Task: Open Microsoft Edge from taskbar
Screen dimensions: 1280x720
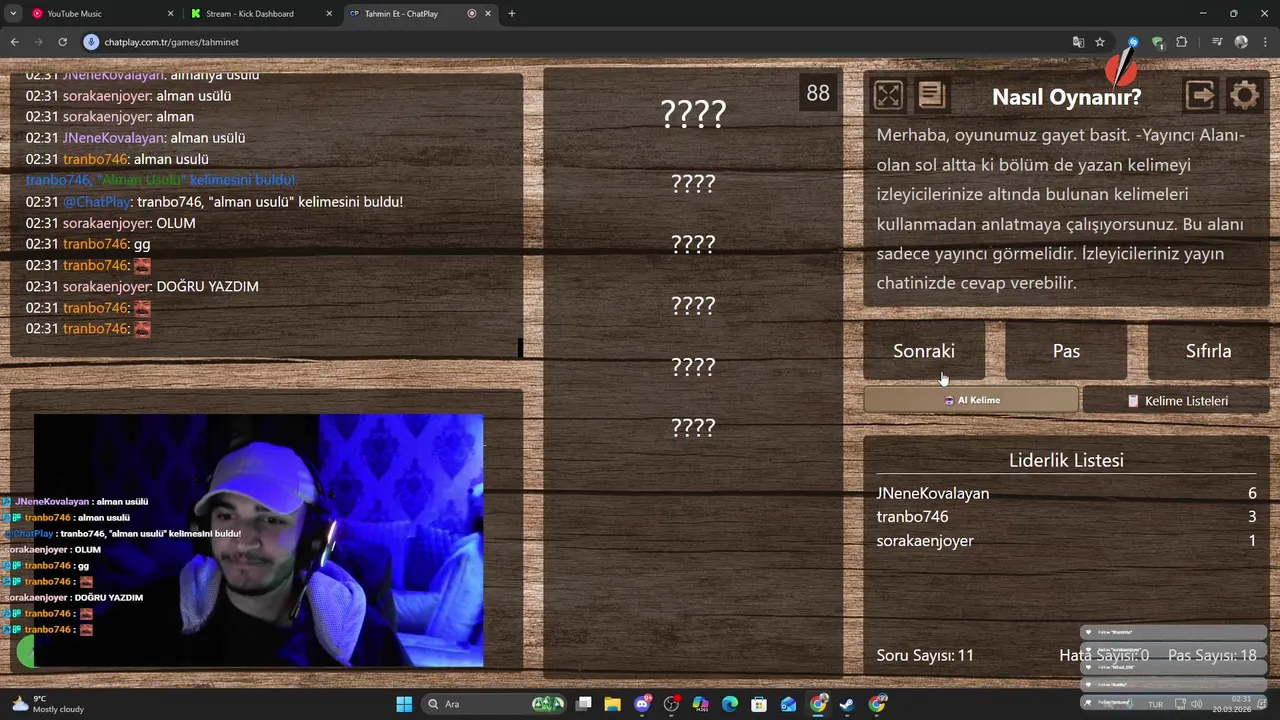Action: tap(730, 704)
